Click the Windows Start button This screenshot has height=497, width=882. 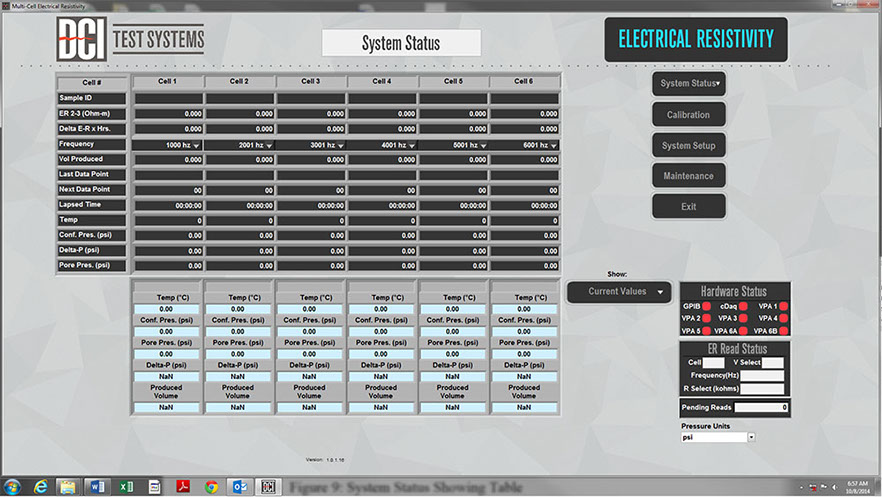tap(13, 487)
